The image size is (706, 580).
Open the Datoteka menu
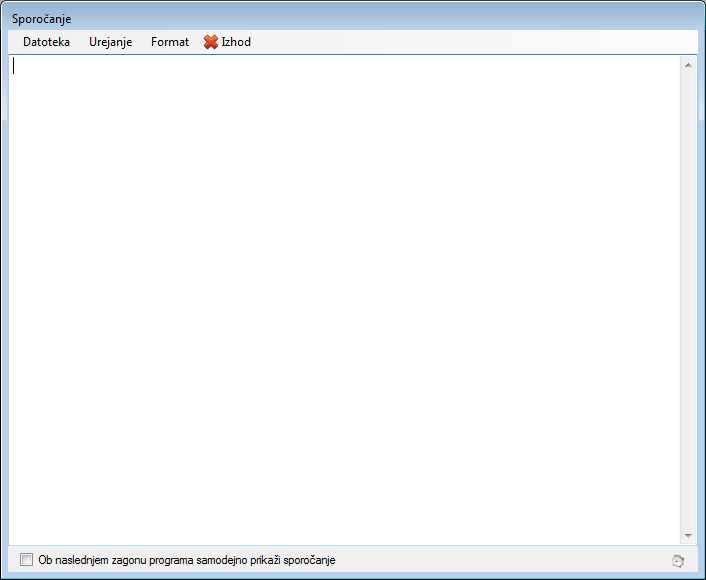click(46, 42)
